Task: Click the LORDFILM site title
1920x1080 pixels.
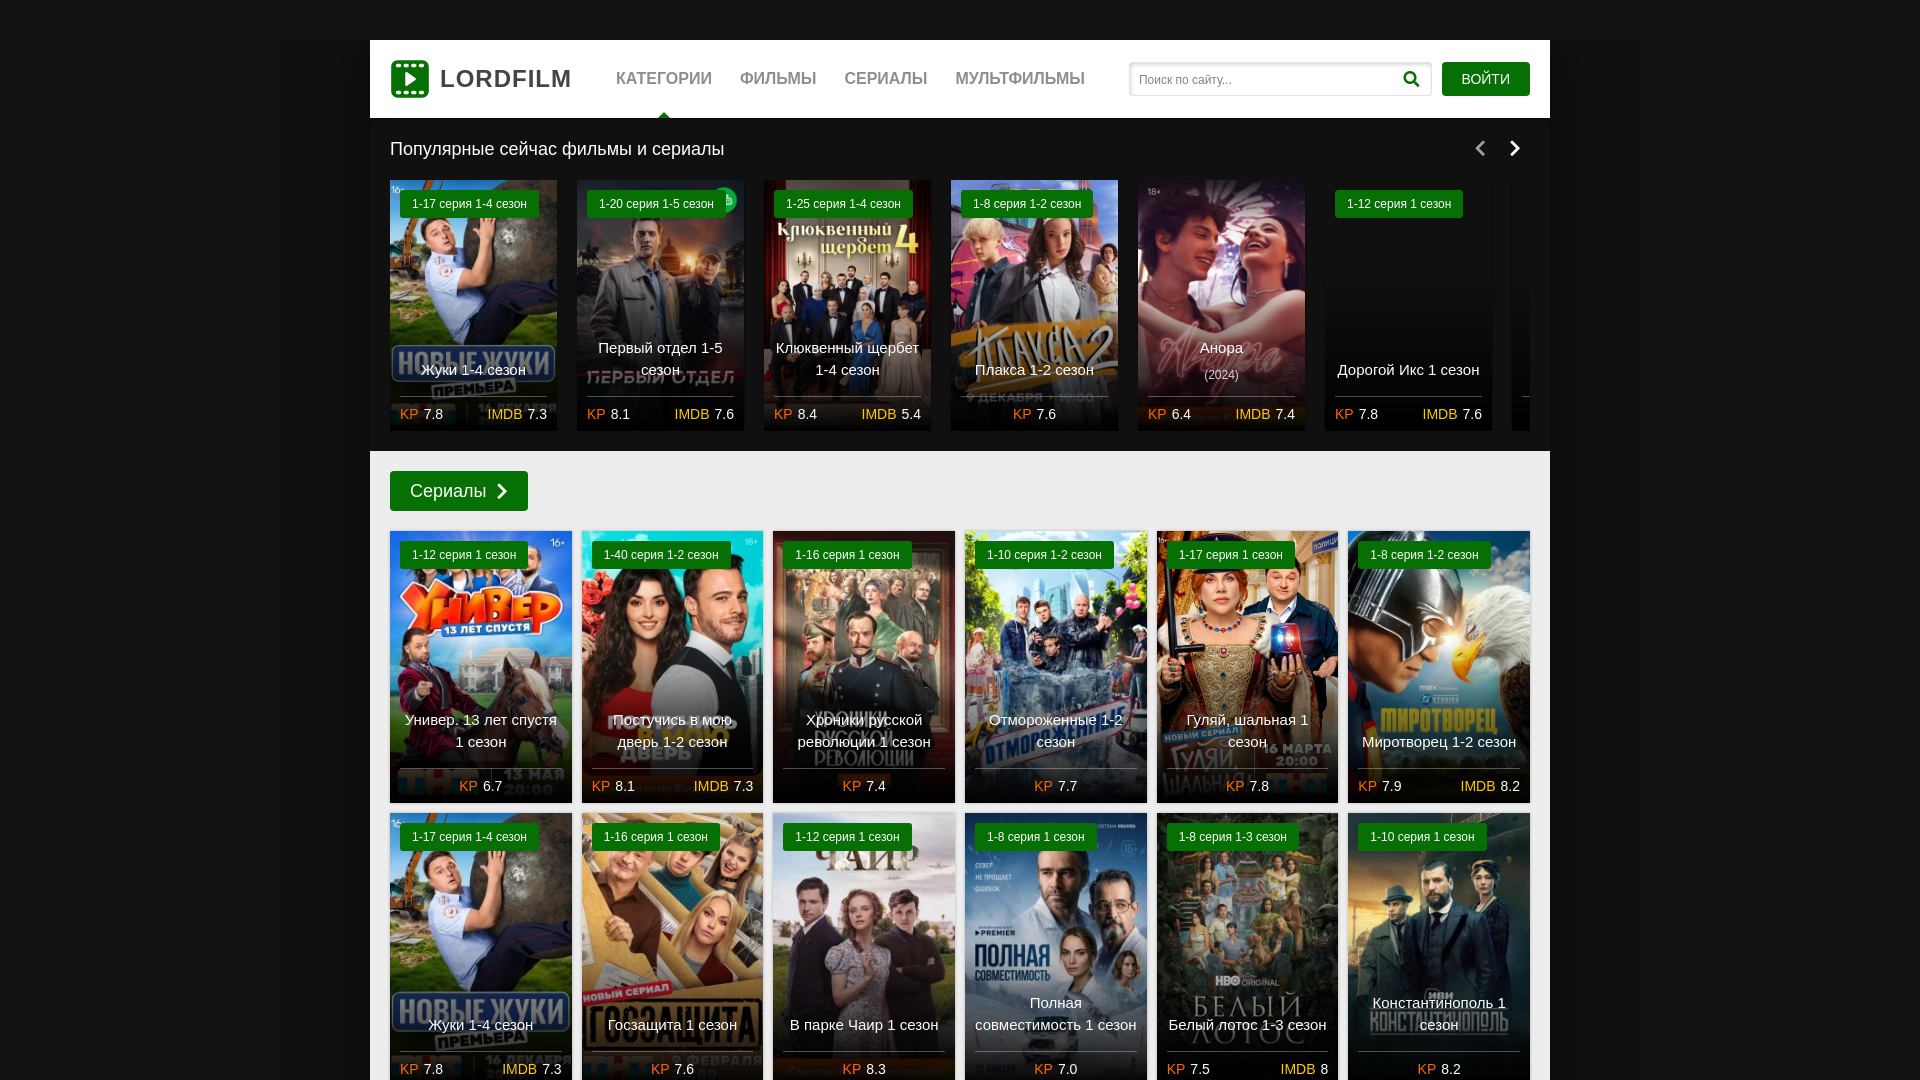Action: point(506,79)
